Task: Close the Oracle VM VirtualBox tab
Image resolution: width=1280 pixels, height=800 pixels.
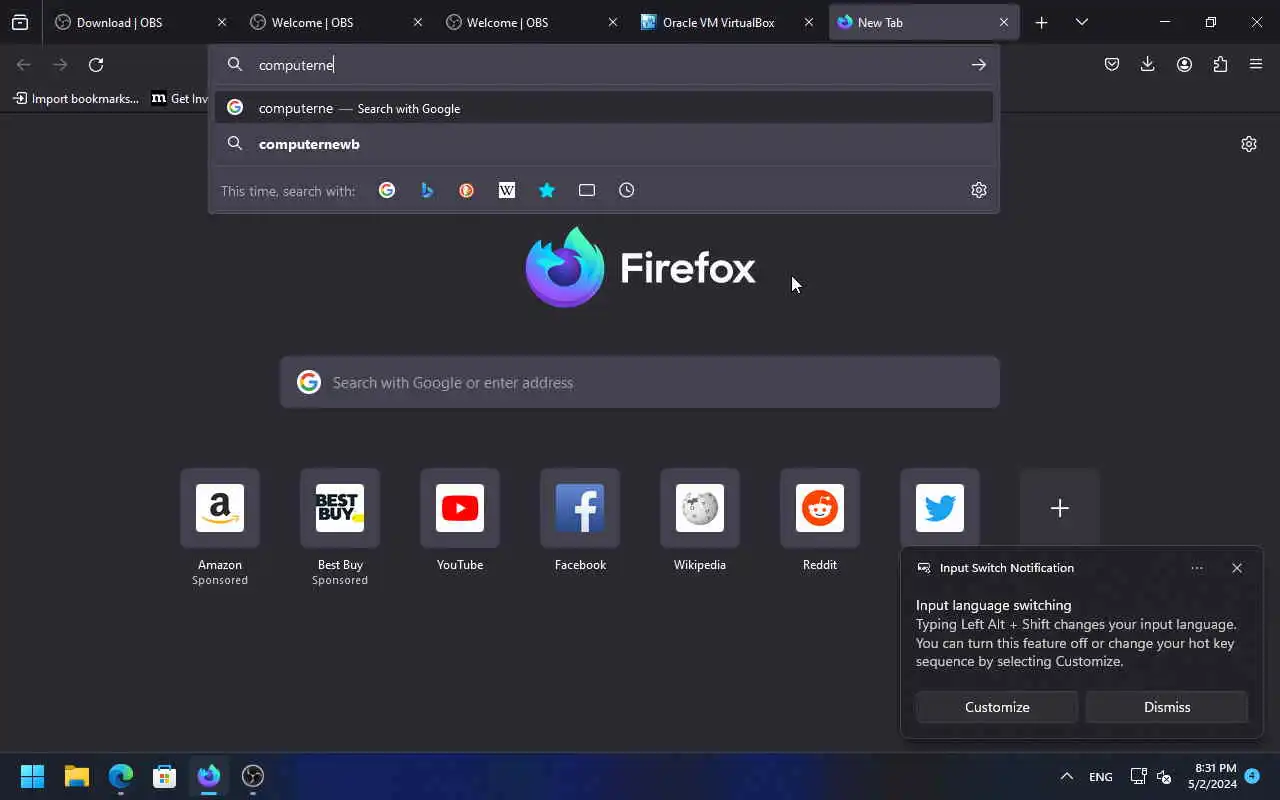Action: (x=809, y=22)
